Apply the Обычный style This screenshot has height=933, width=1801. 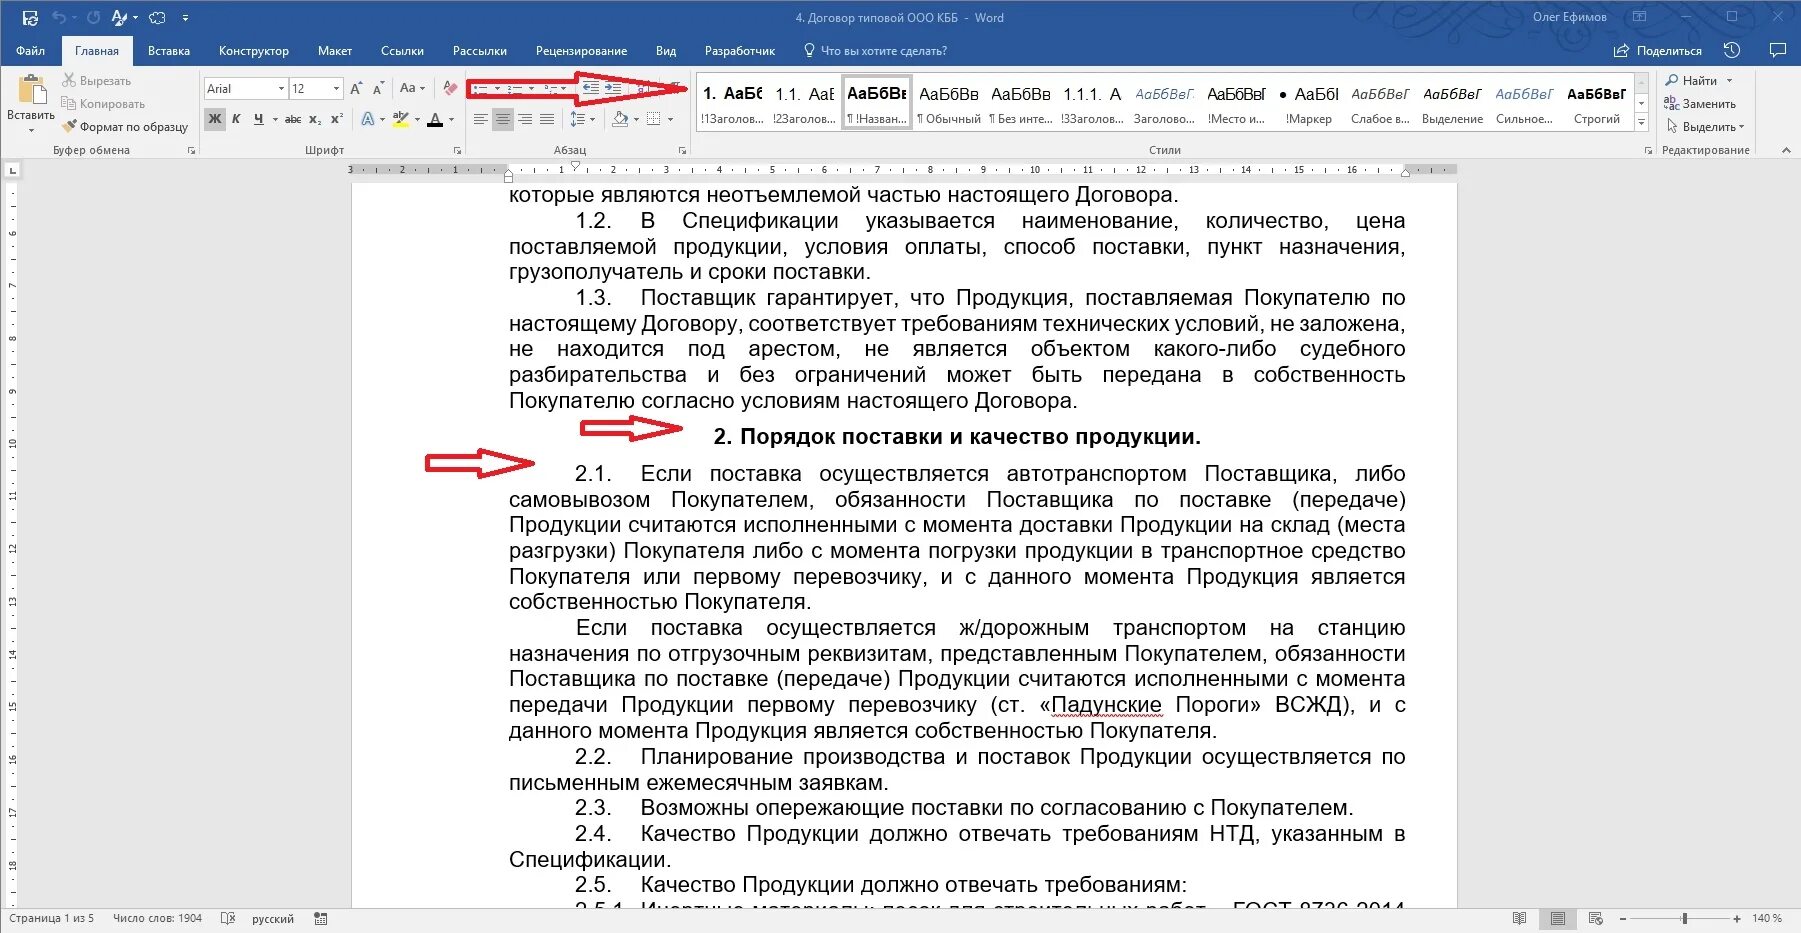950,103
